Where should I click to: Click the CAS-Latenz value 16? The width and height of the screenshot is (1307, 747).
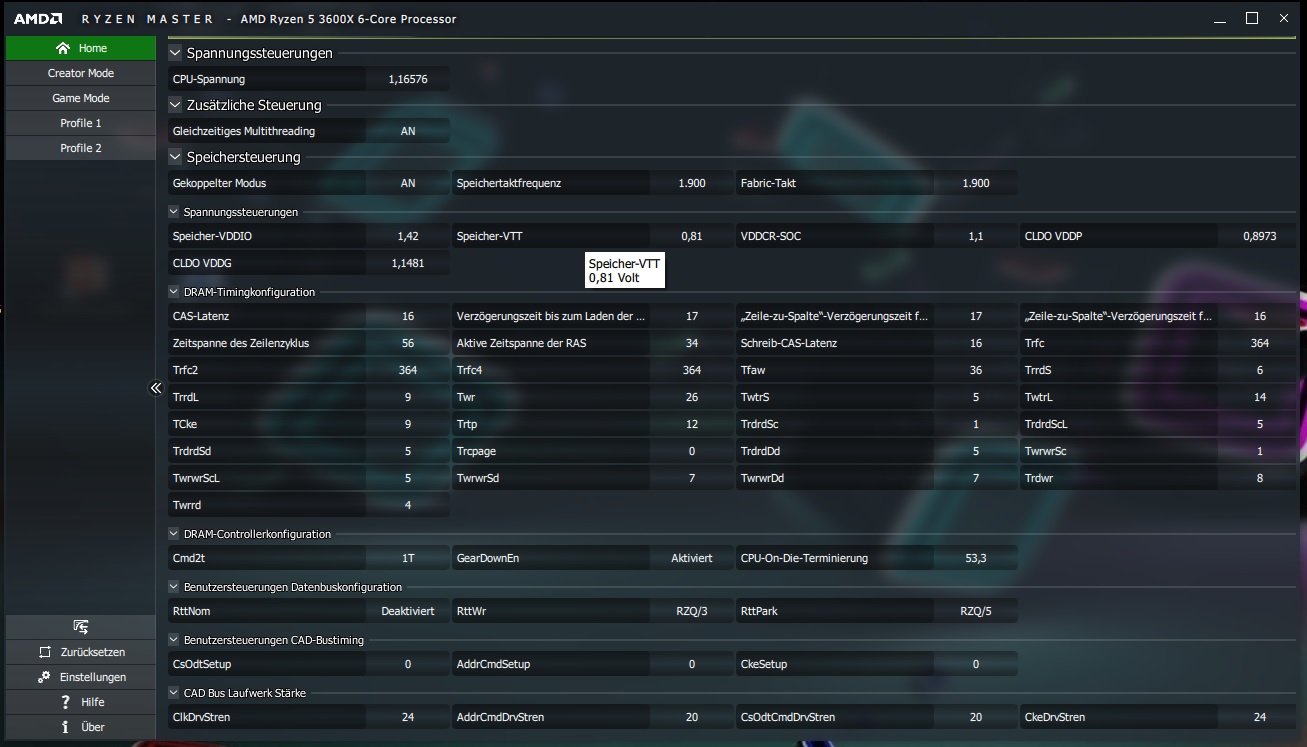(408, 316)
